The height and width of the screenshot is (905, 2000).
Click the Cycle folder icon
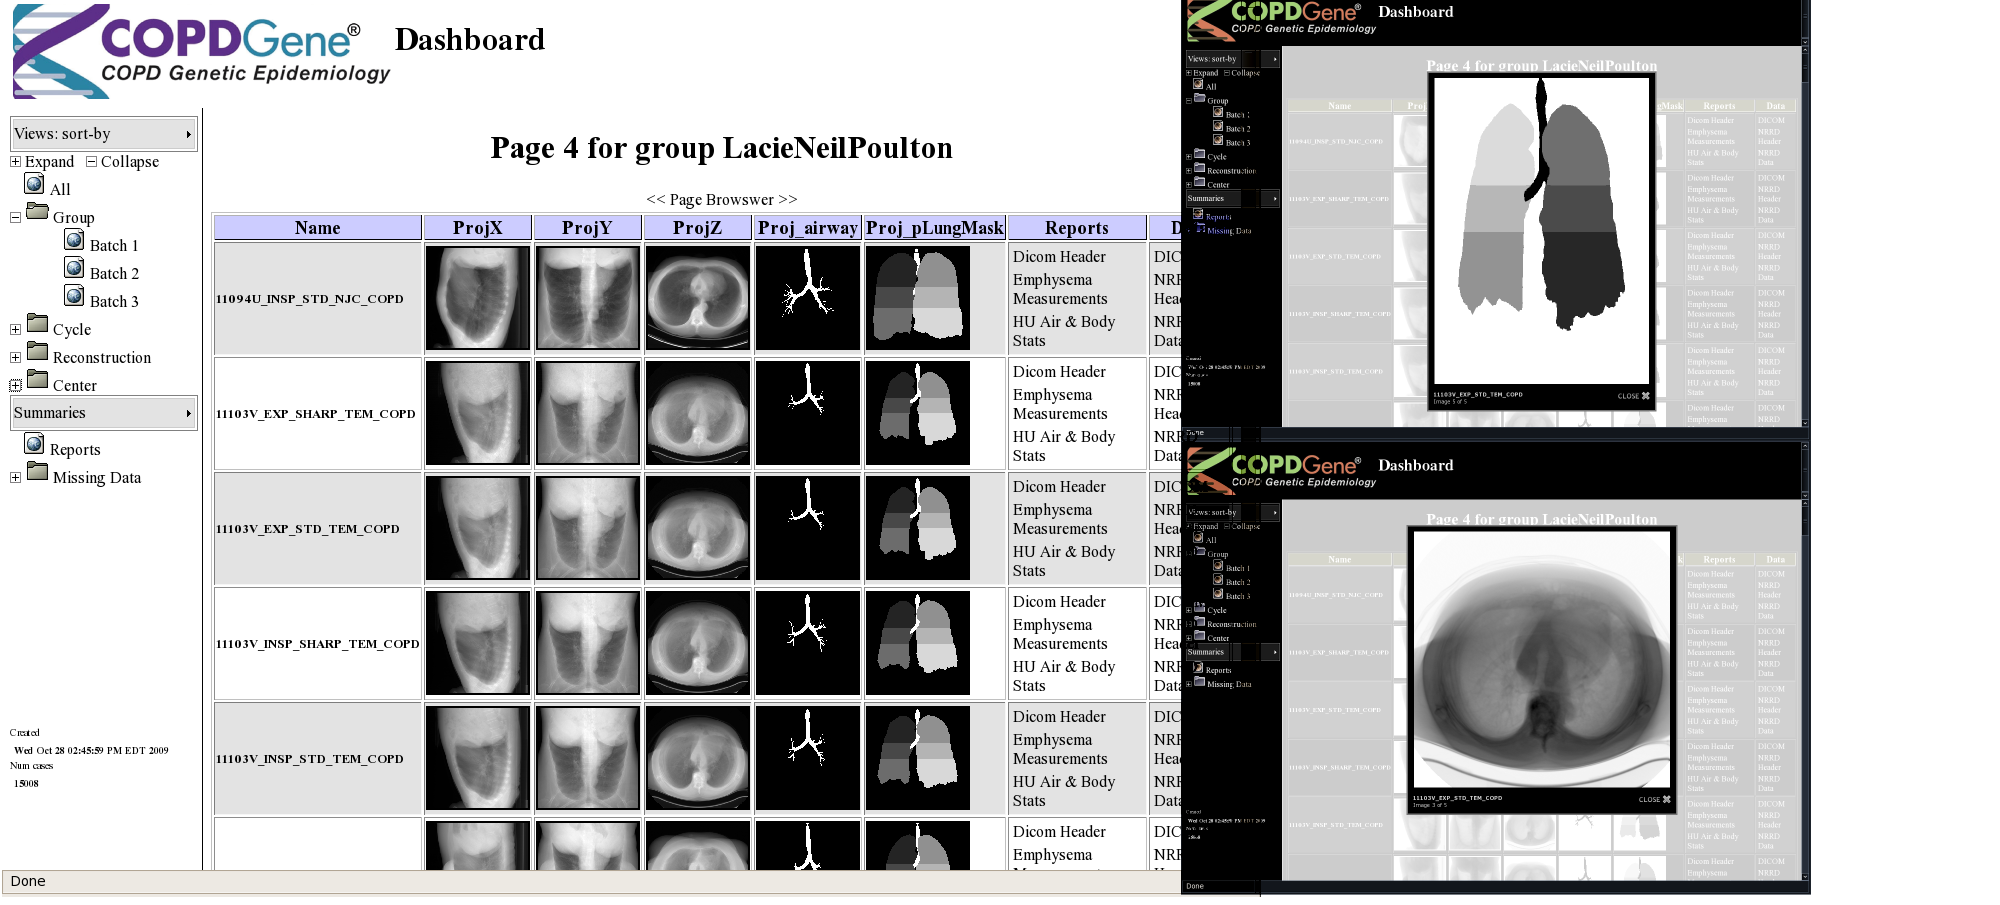tap(38, 324)
